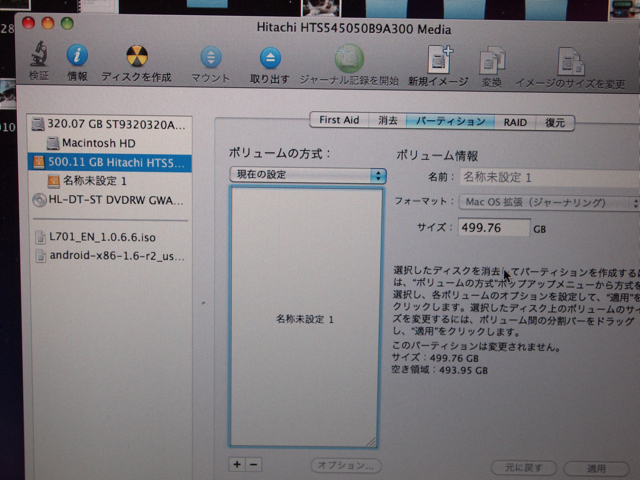The height and width of the screenshot is (480, 640).
Task: Open the Volume Scheme (現在の設定) dropdown
Action: 307,175
